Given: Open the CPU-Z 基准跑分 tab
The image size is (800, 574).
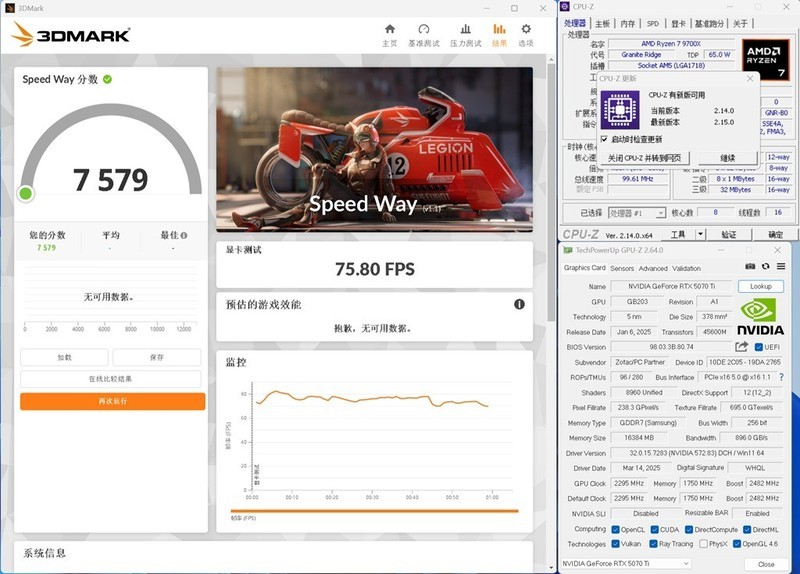Looking at the screenshot, I should pos(710,23).
